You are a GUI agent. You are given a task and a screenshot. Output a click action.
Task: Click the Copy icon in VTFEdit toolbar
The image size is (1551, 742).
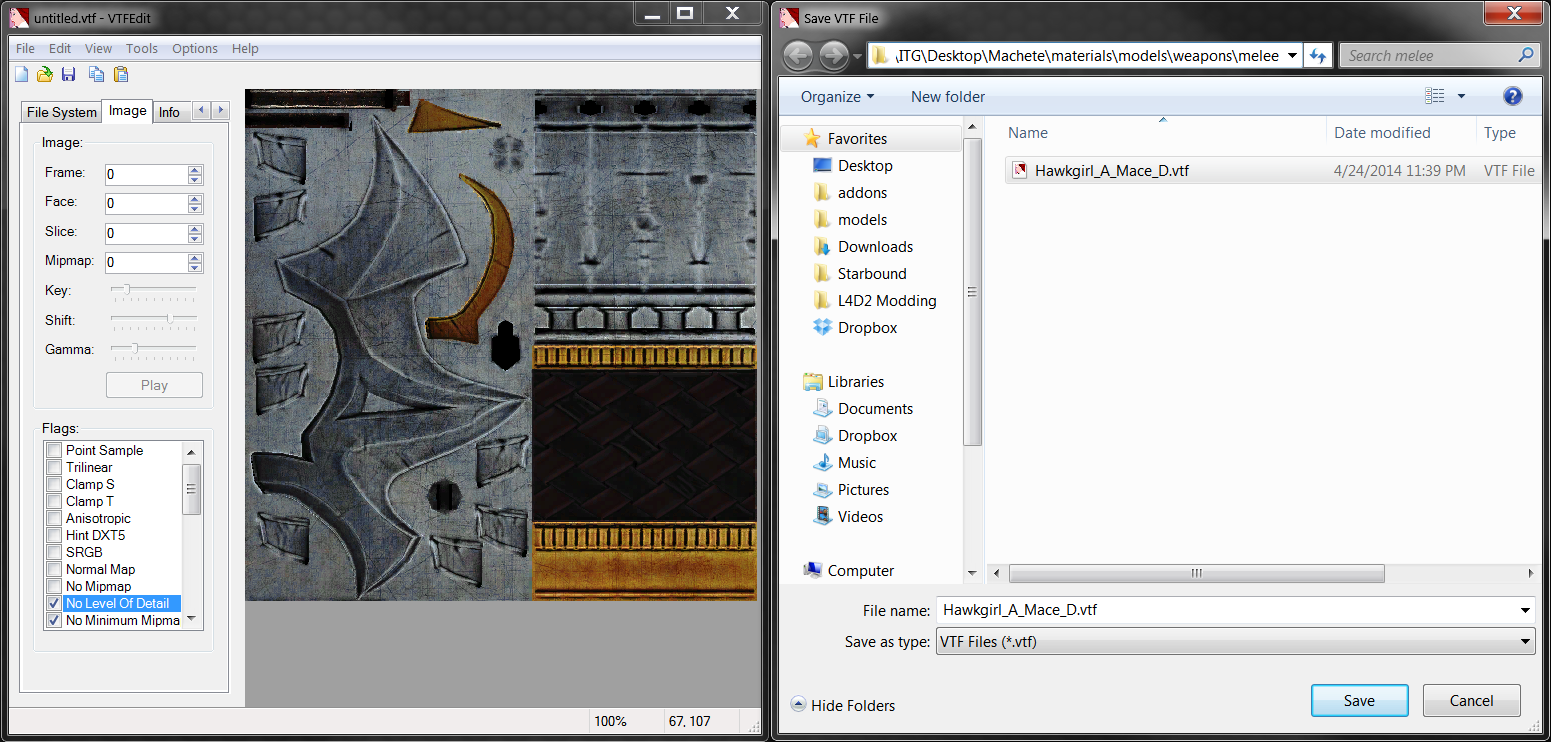click(x=97, y=74)
